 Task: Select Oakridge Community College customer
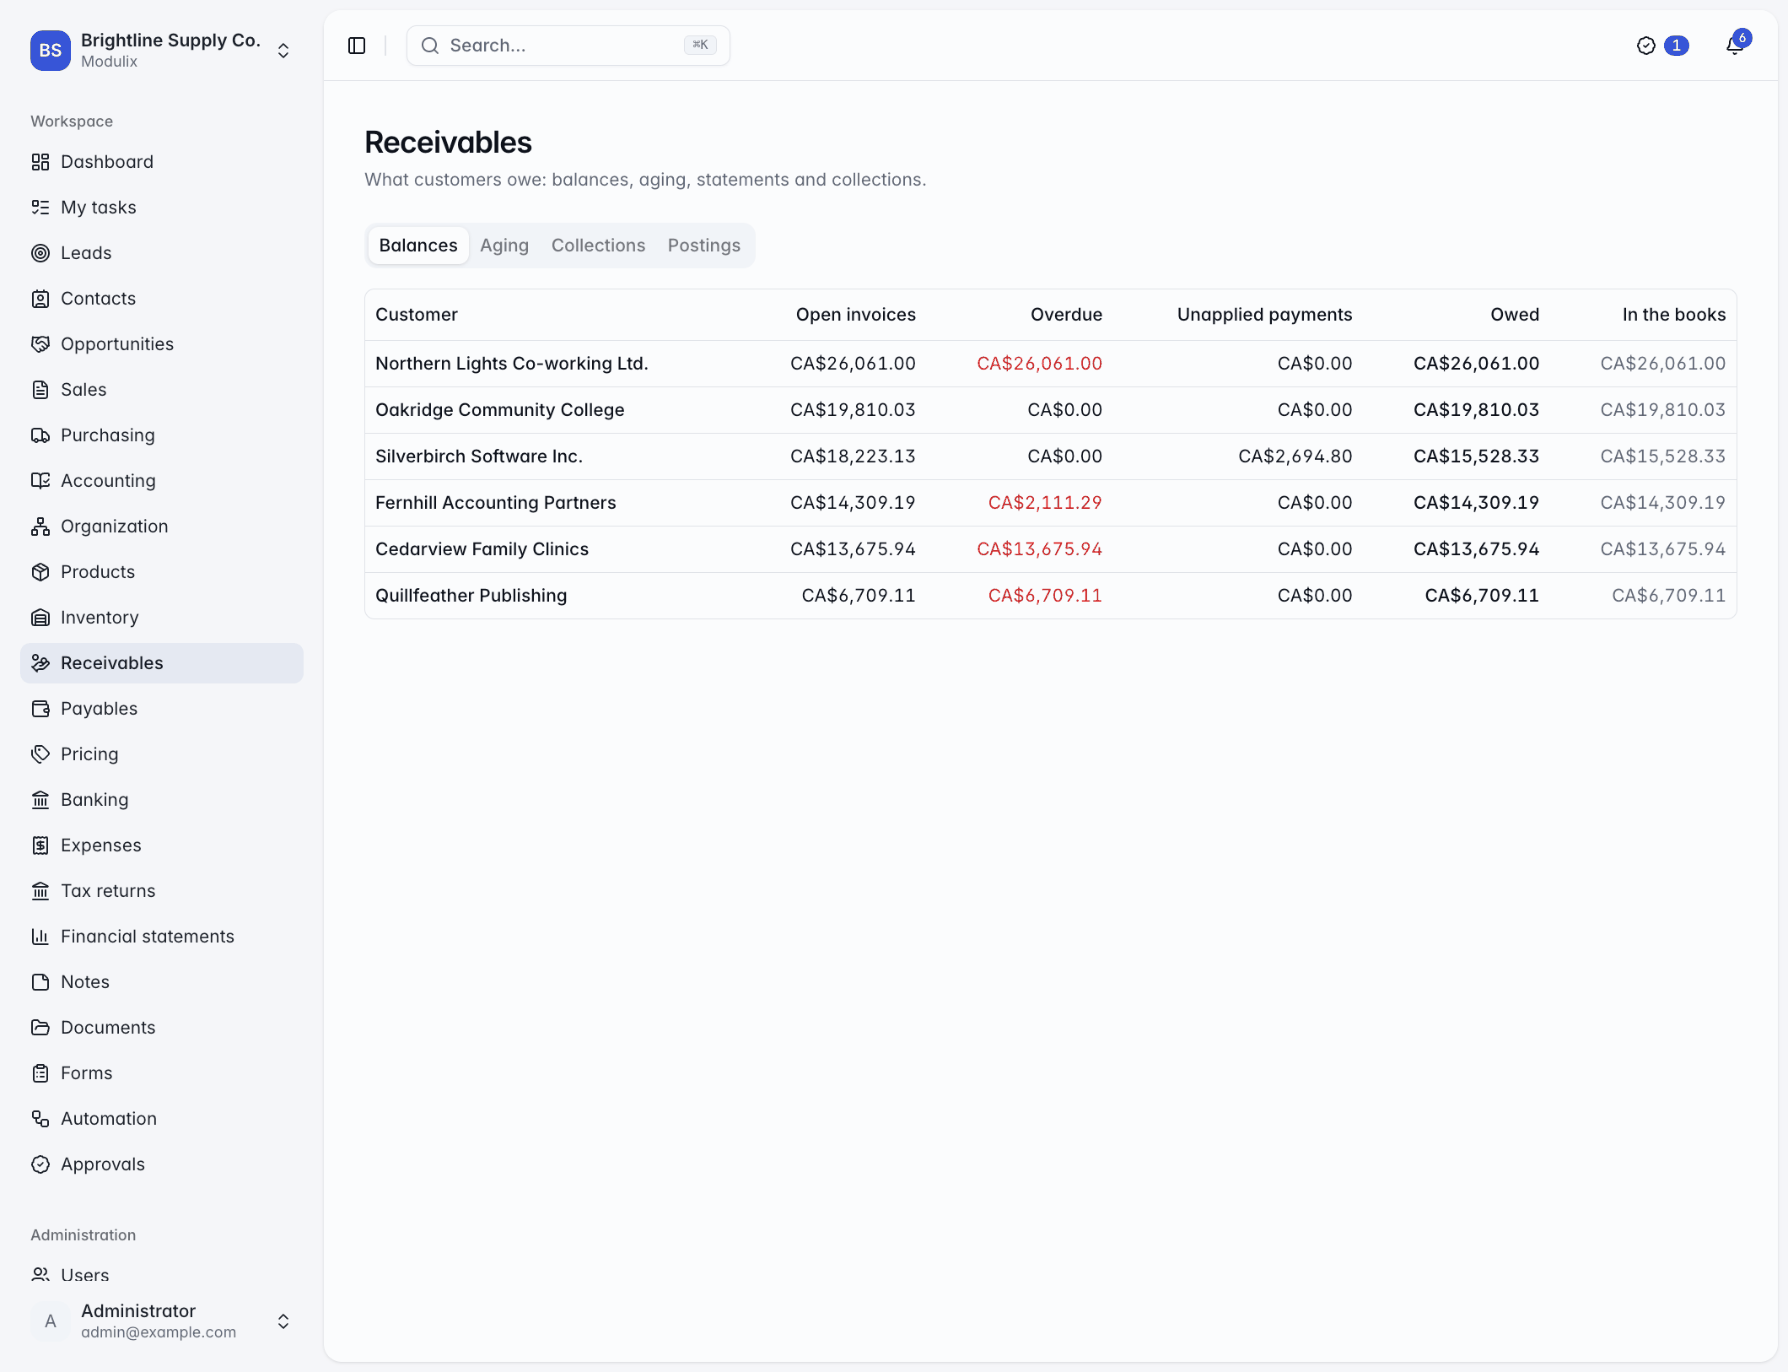(x=499, y=410)
